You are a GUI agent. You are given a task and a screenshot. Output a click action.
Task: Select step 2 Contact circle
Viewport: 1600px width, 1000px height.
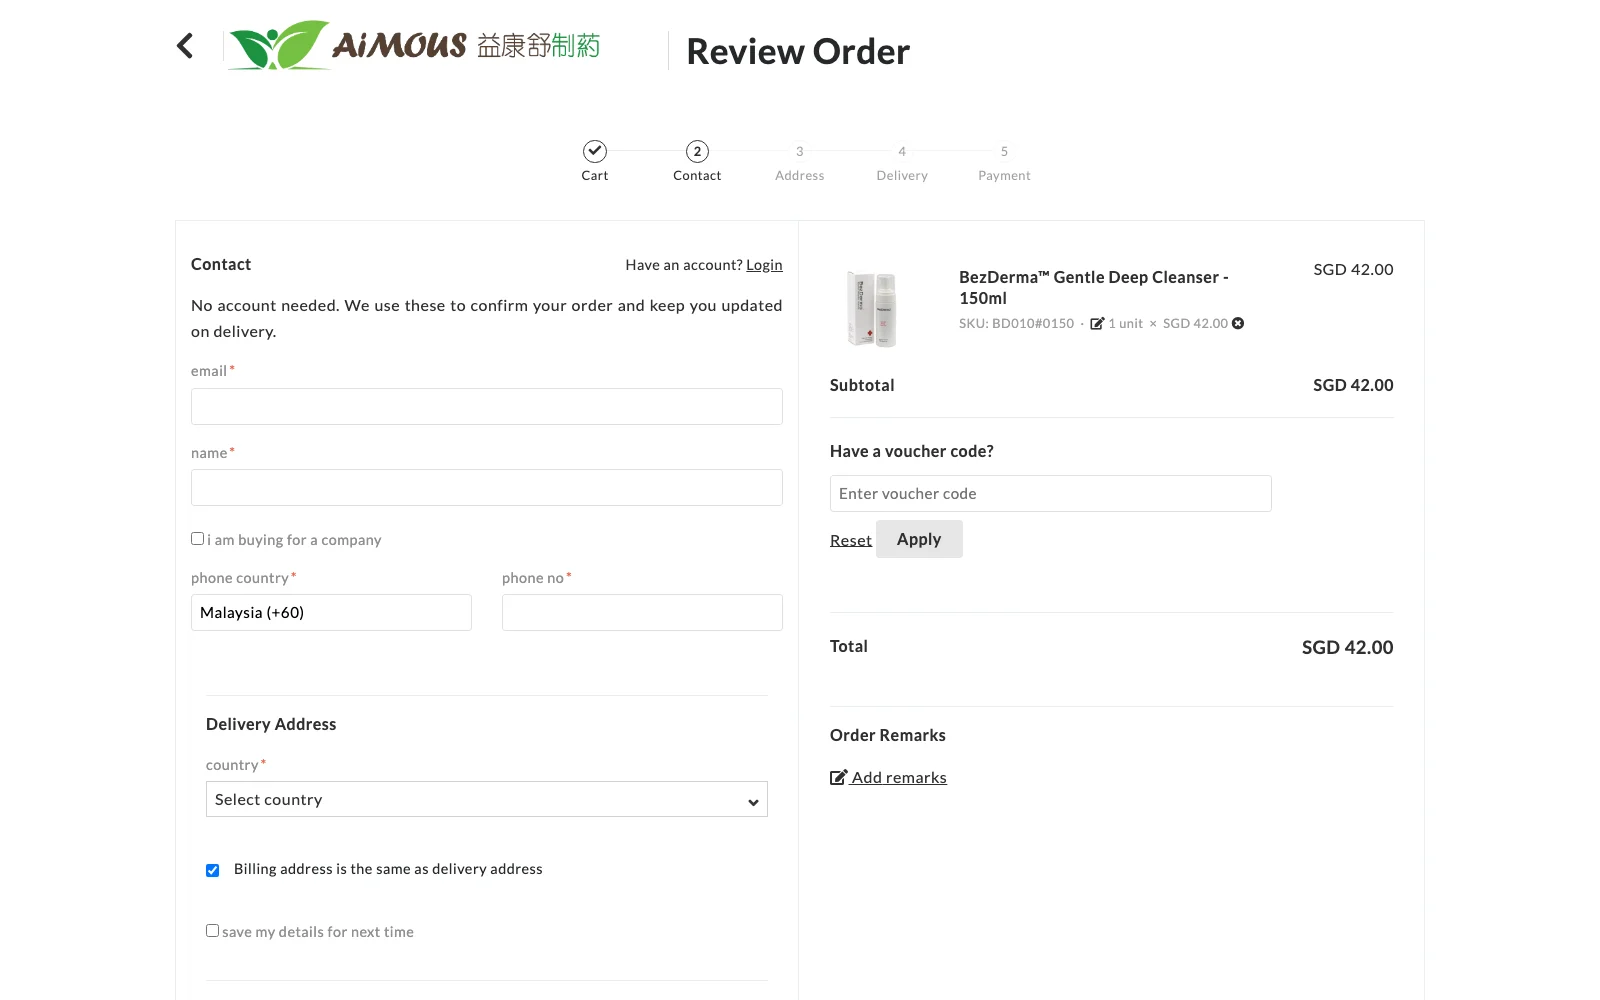tap(697, 151)
